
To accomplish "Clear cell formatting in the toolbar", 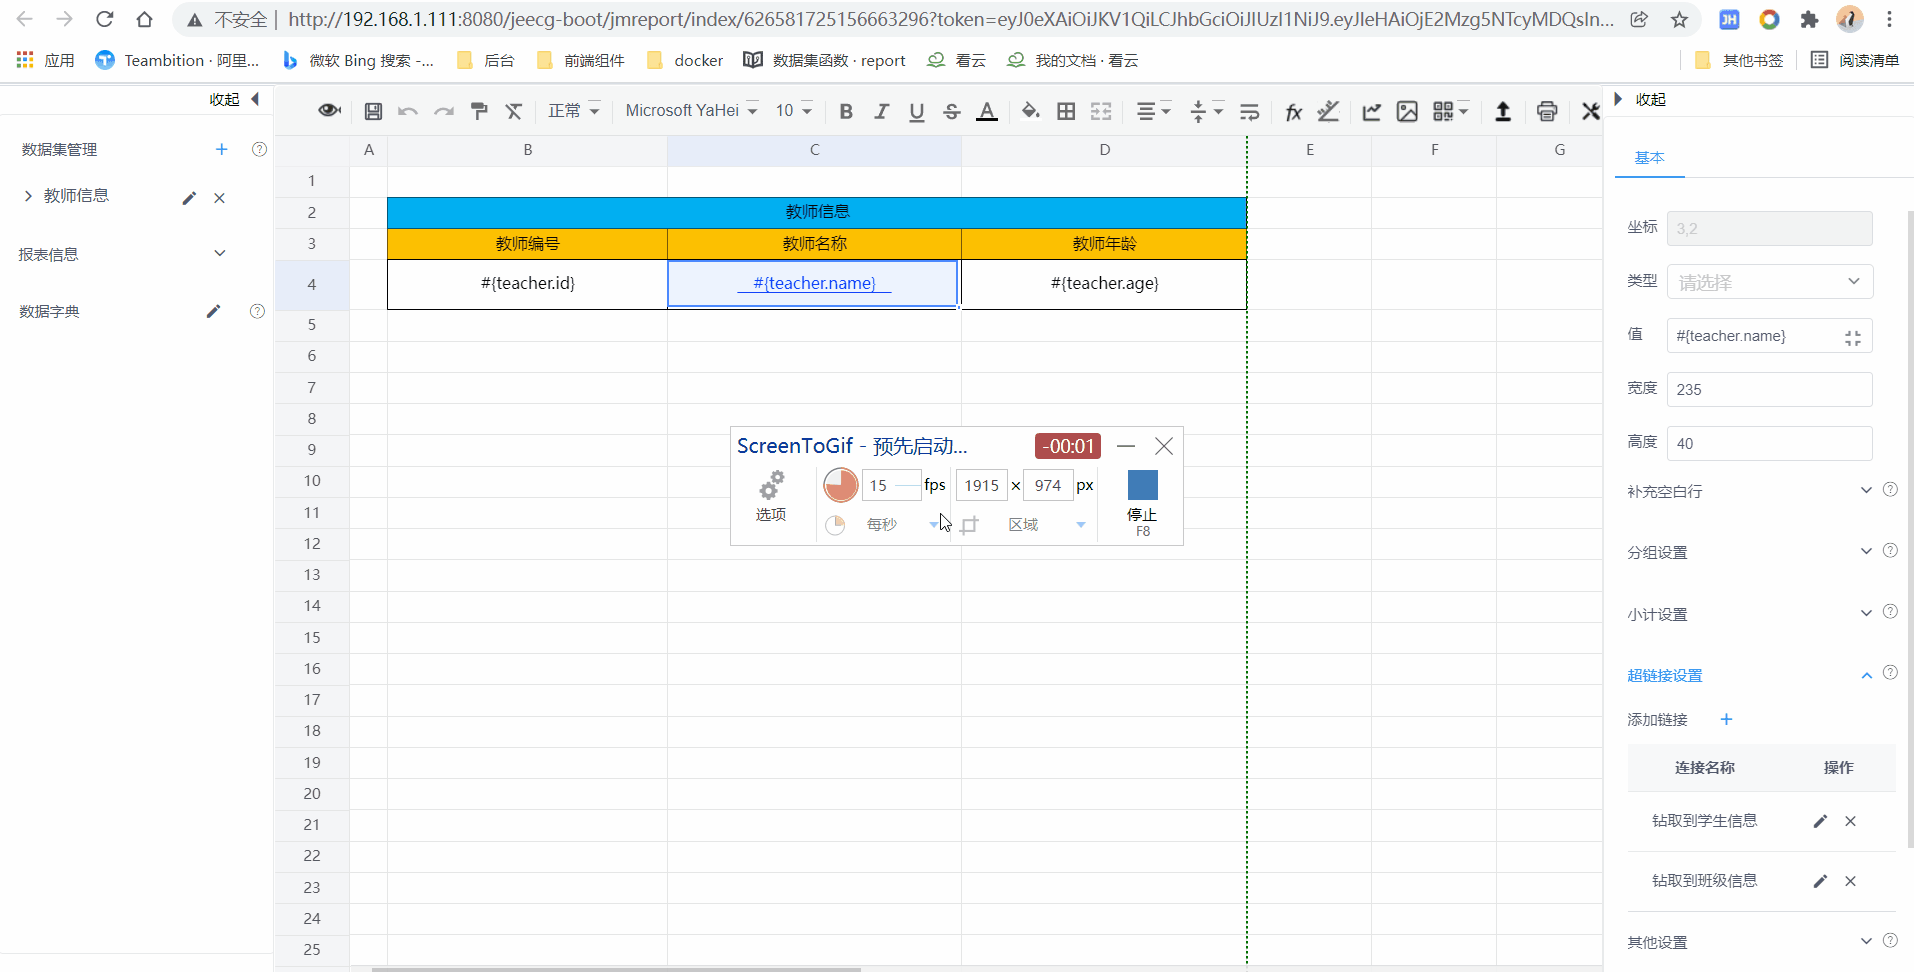I will pyautogui.click(x=513, y=111).
